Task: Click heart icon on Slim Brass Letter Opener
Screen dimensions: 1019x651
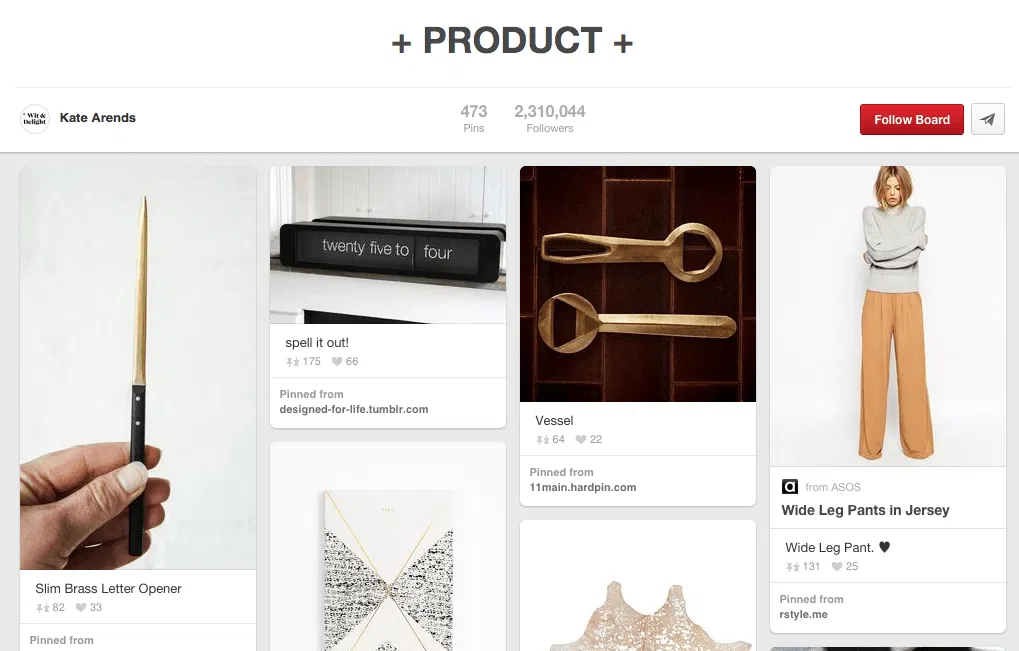Action: pyautogui.click(x=81, y=608)
